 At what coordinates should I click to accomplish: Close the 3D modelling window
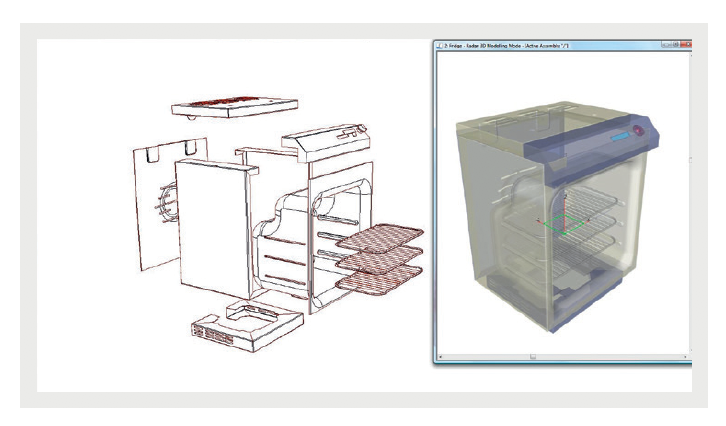[x=687, y=44]
